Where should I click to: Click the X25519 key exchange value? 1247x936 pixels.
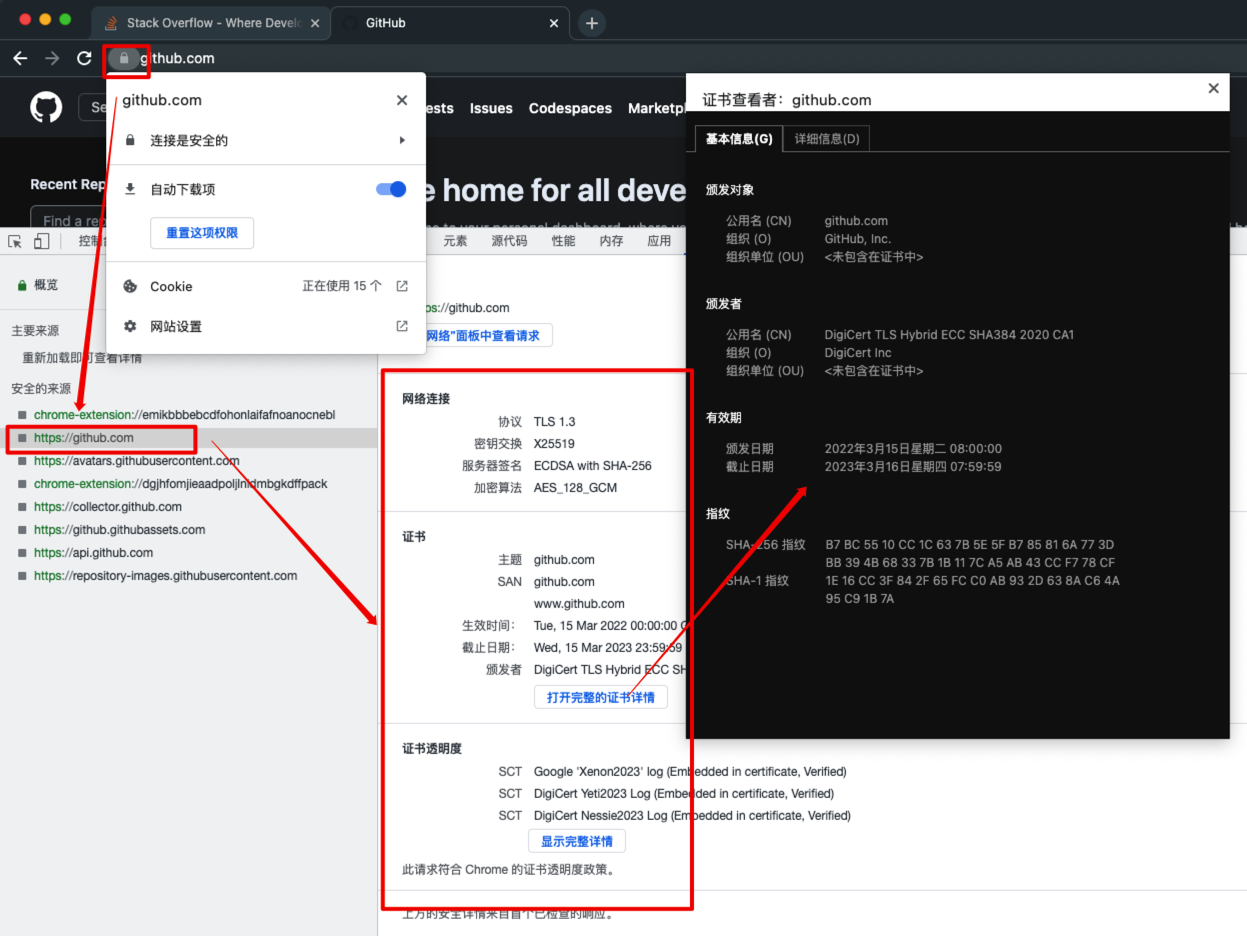click(554, 444)
